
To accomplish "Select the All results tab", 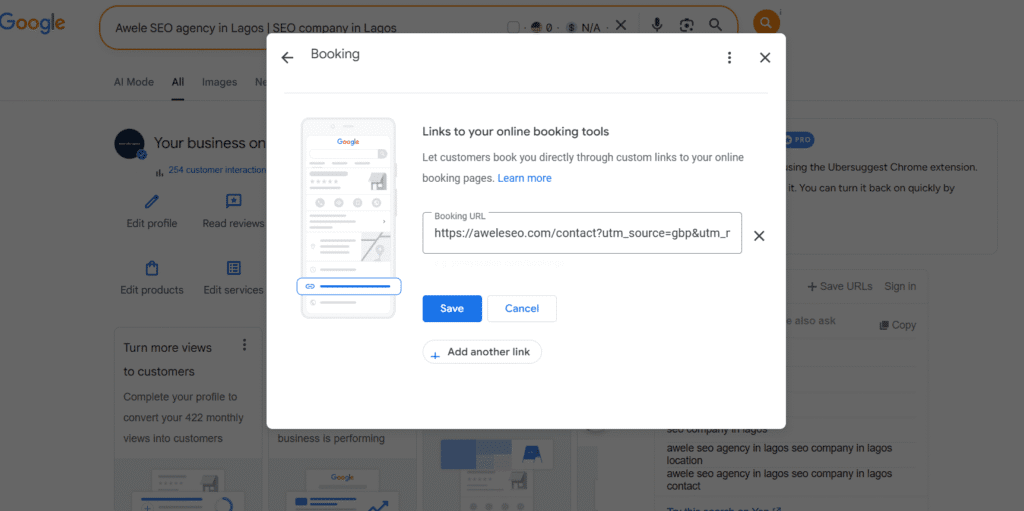I will (178, 82).
